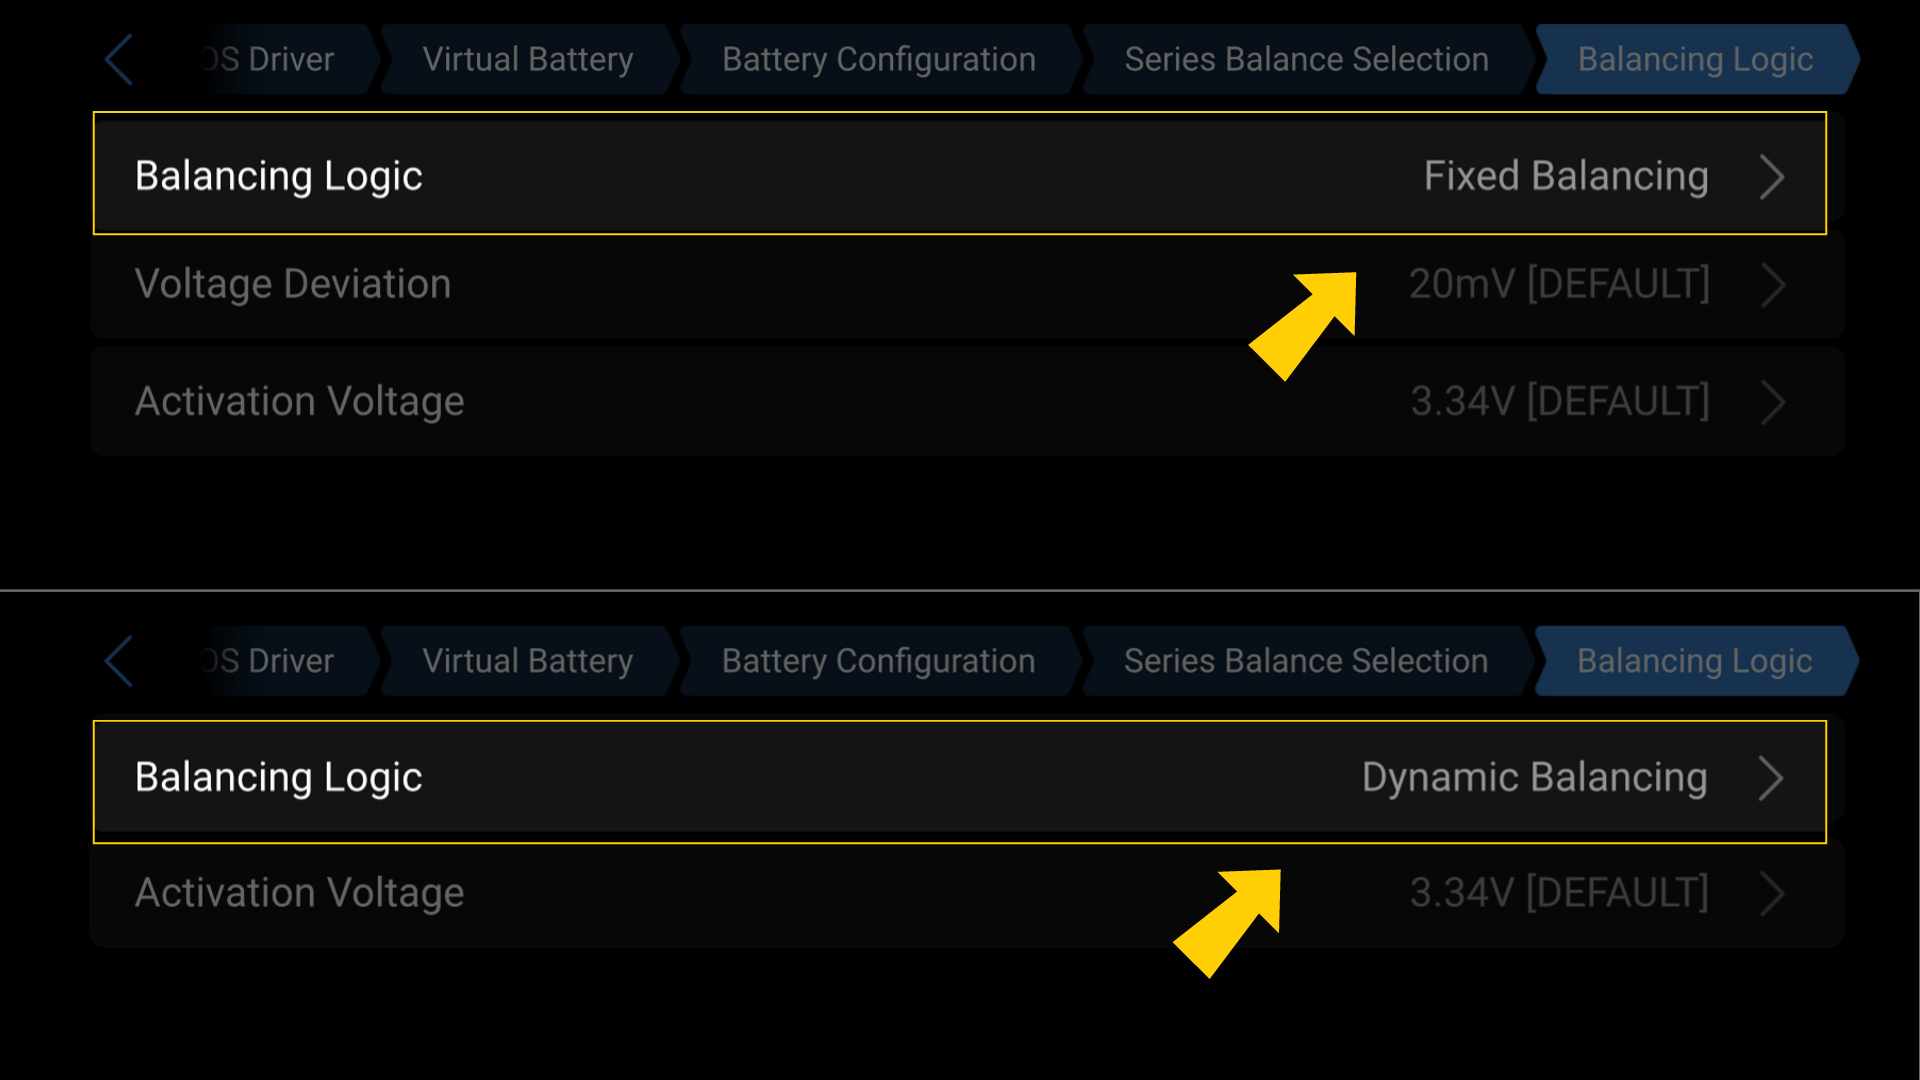1920x1080 pixels.
Task: Expand the Voltage Deviation 20mV DEFAULT setting
Action: pyautogui.click(x=960, y=285)
